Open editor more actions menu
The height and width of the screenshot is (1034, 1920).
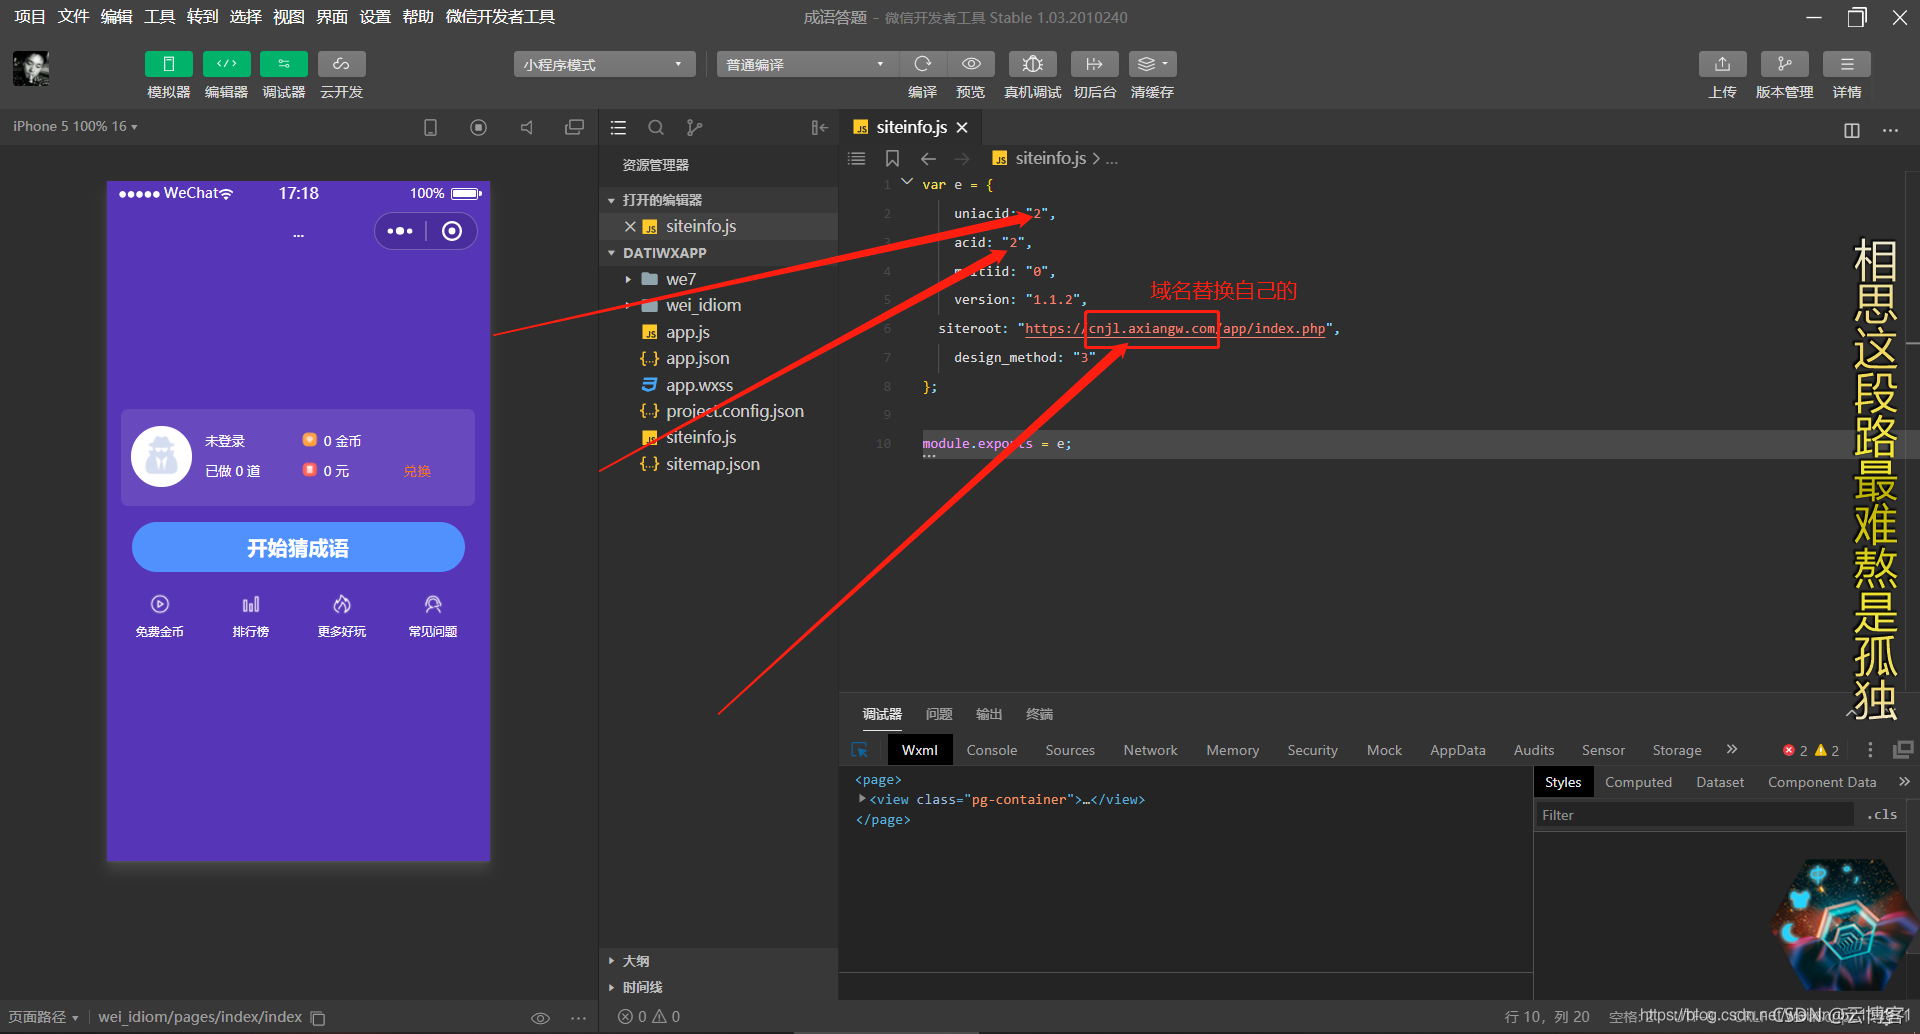[x=1890, y=130]
